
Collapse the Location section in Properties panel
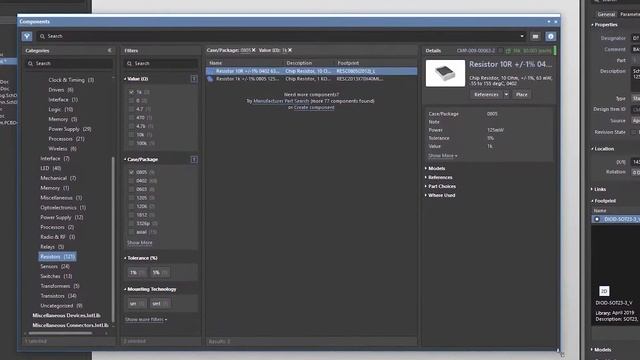[x=593, y=149]
